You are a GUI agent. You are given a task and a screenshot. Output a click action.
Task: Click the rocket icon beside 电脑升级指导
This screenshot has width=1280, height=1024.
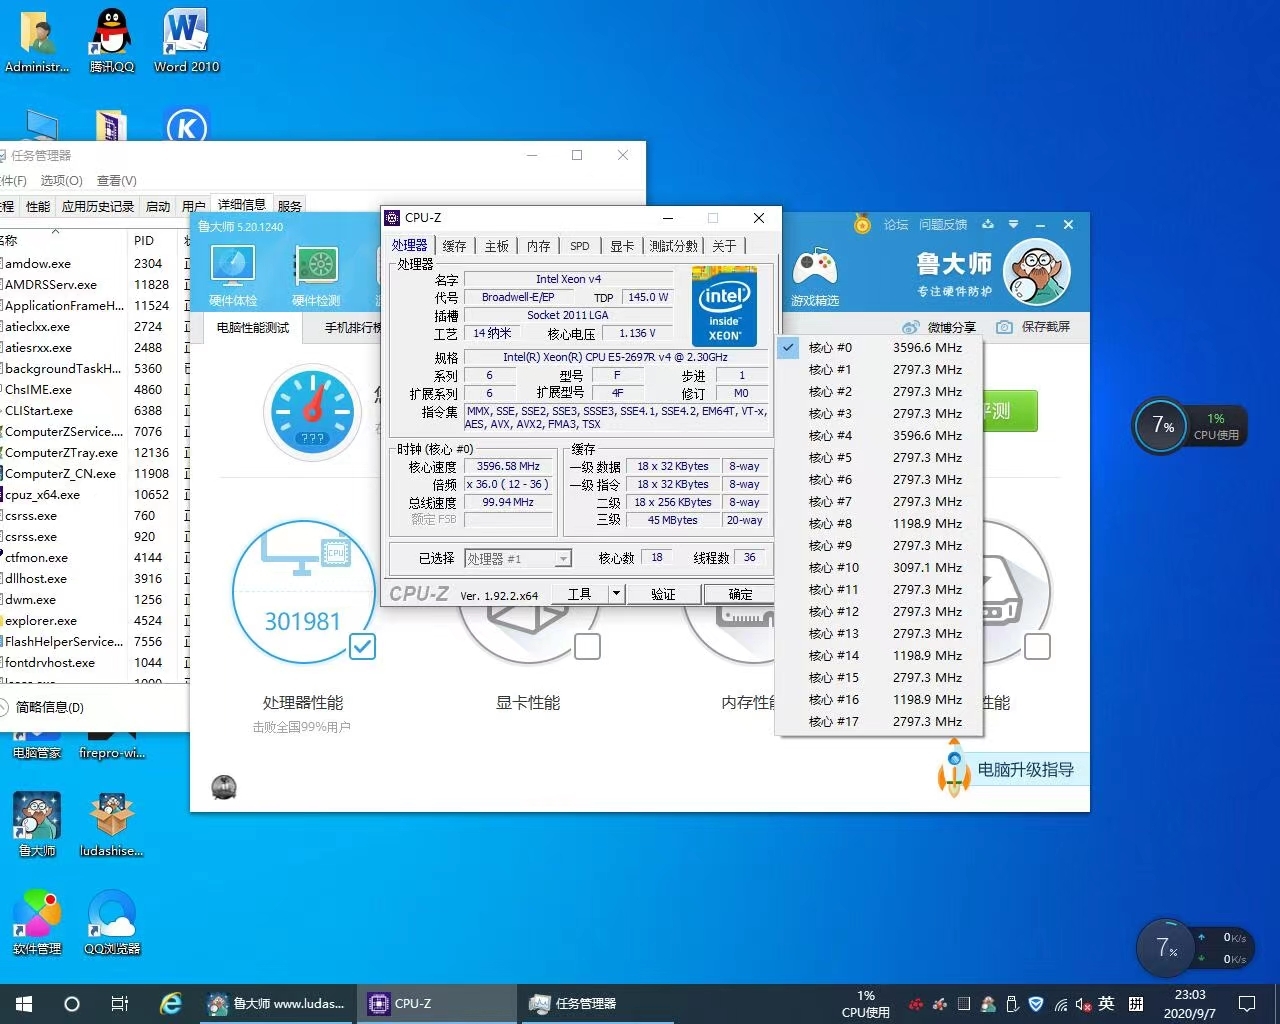click(954, 768)
